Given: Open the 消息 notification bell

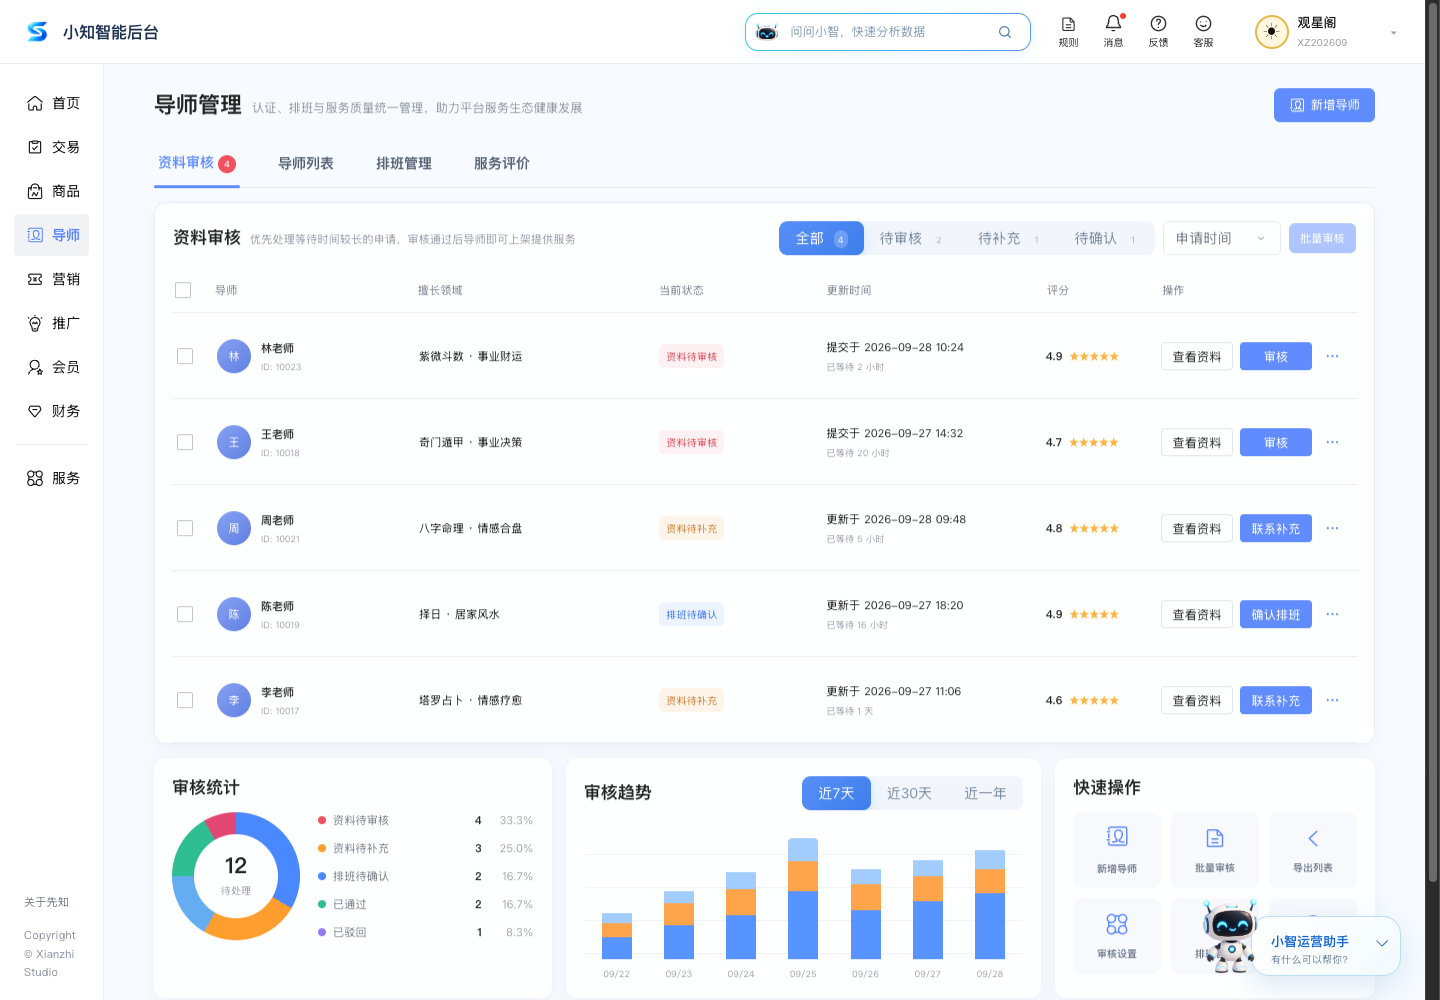Looking at the screenshot, I should pyautogui.click(x=1113, y=32).
